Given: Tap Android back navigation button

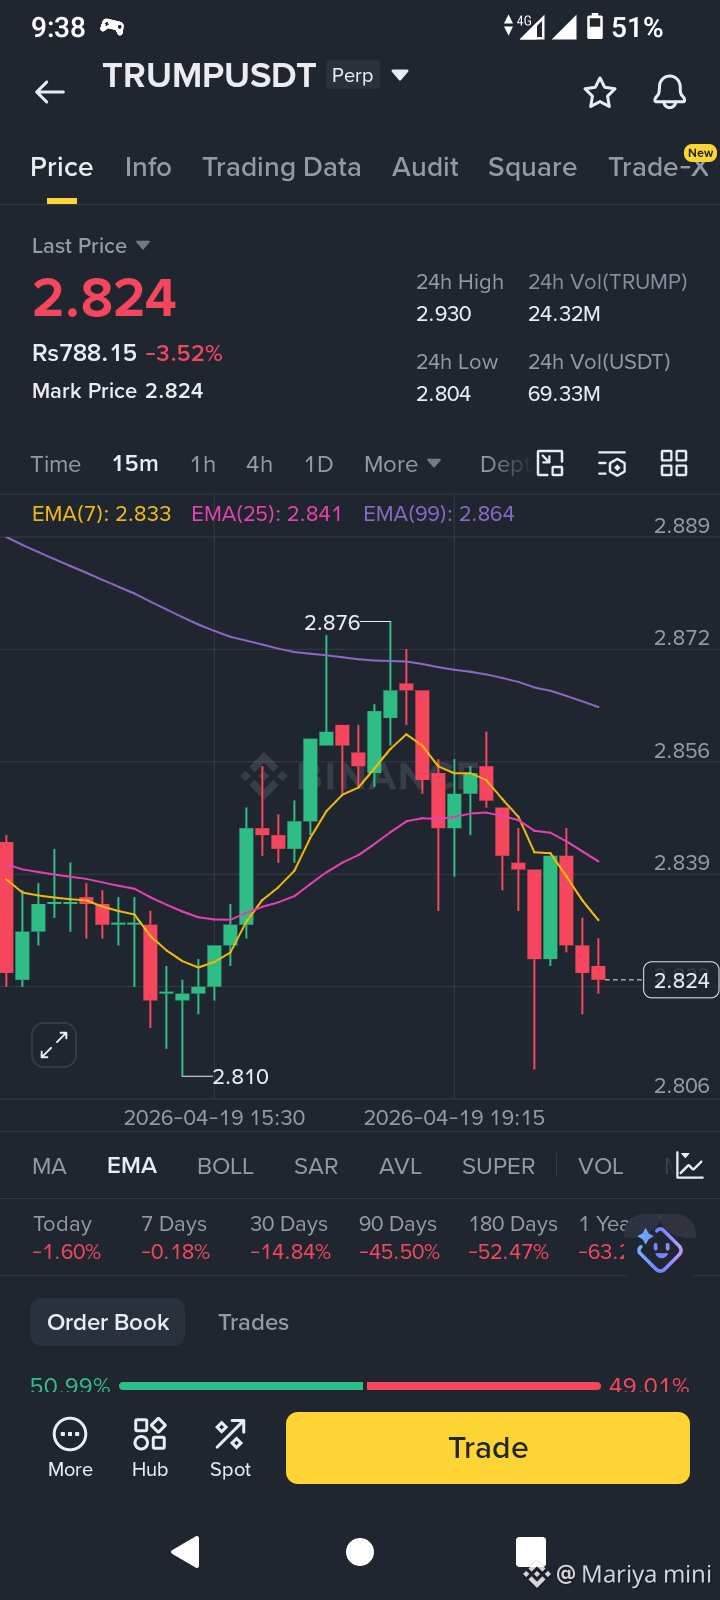Looking at the screenshot, I should point(186,1551).
